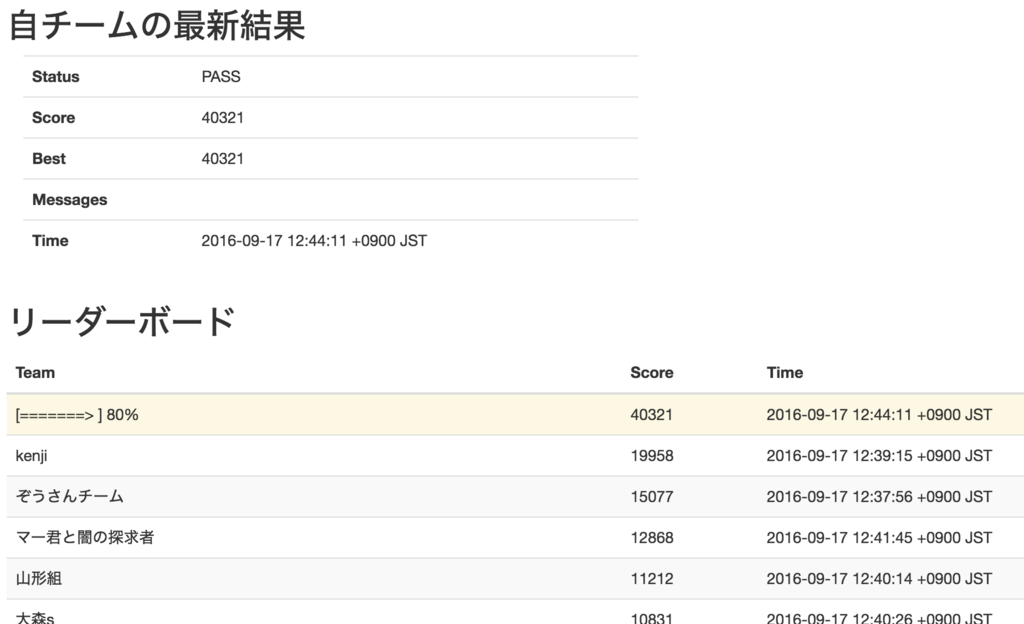The width and height of the screenshot is (1024, 624).
Task: Click the kenji team name
Action: coord(30,454)
